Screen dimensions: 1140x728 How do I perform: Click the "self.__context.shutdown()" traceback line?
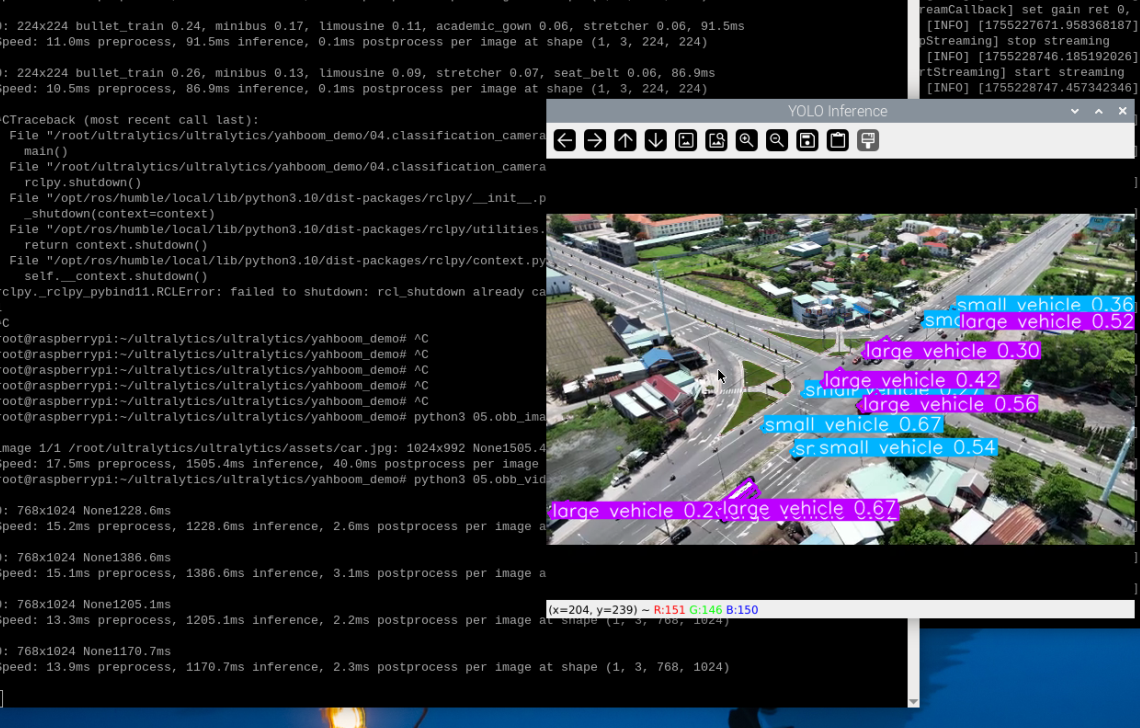(116, 276)
